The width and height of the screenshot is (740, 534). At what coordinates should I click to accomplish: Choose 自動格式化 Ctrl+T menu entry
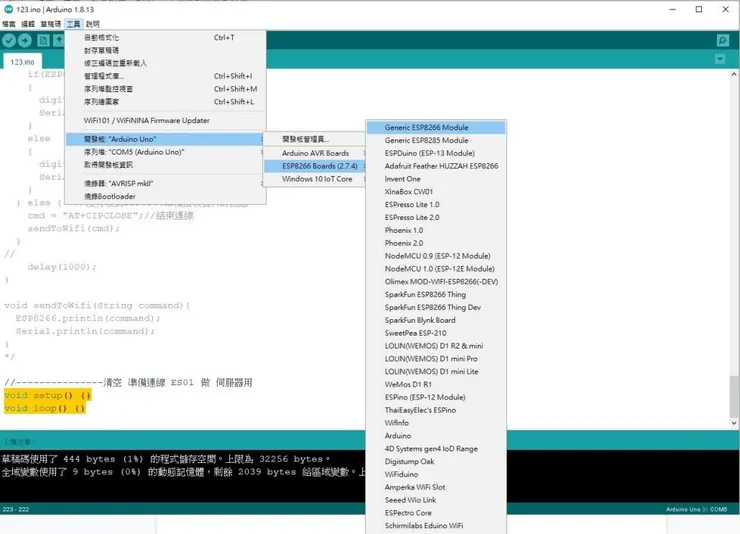[x=165, y=37]
